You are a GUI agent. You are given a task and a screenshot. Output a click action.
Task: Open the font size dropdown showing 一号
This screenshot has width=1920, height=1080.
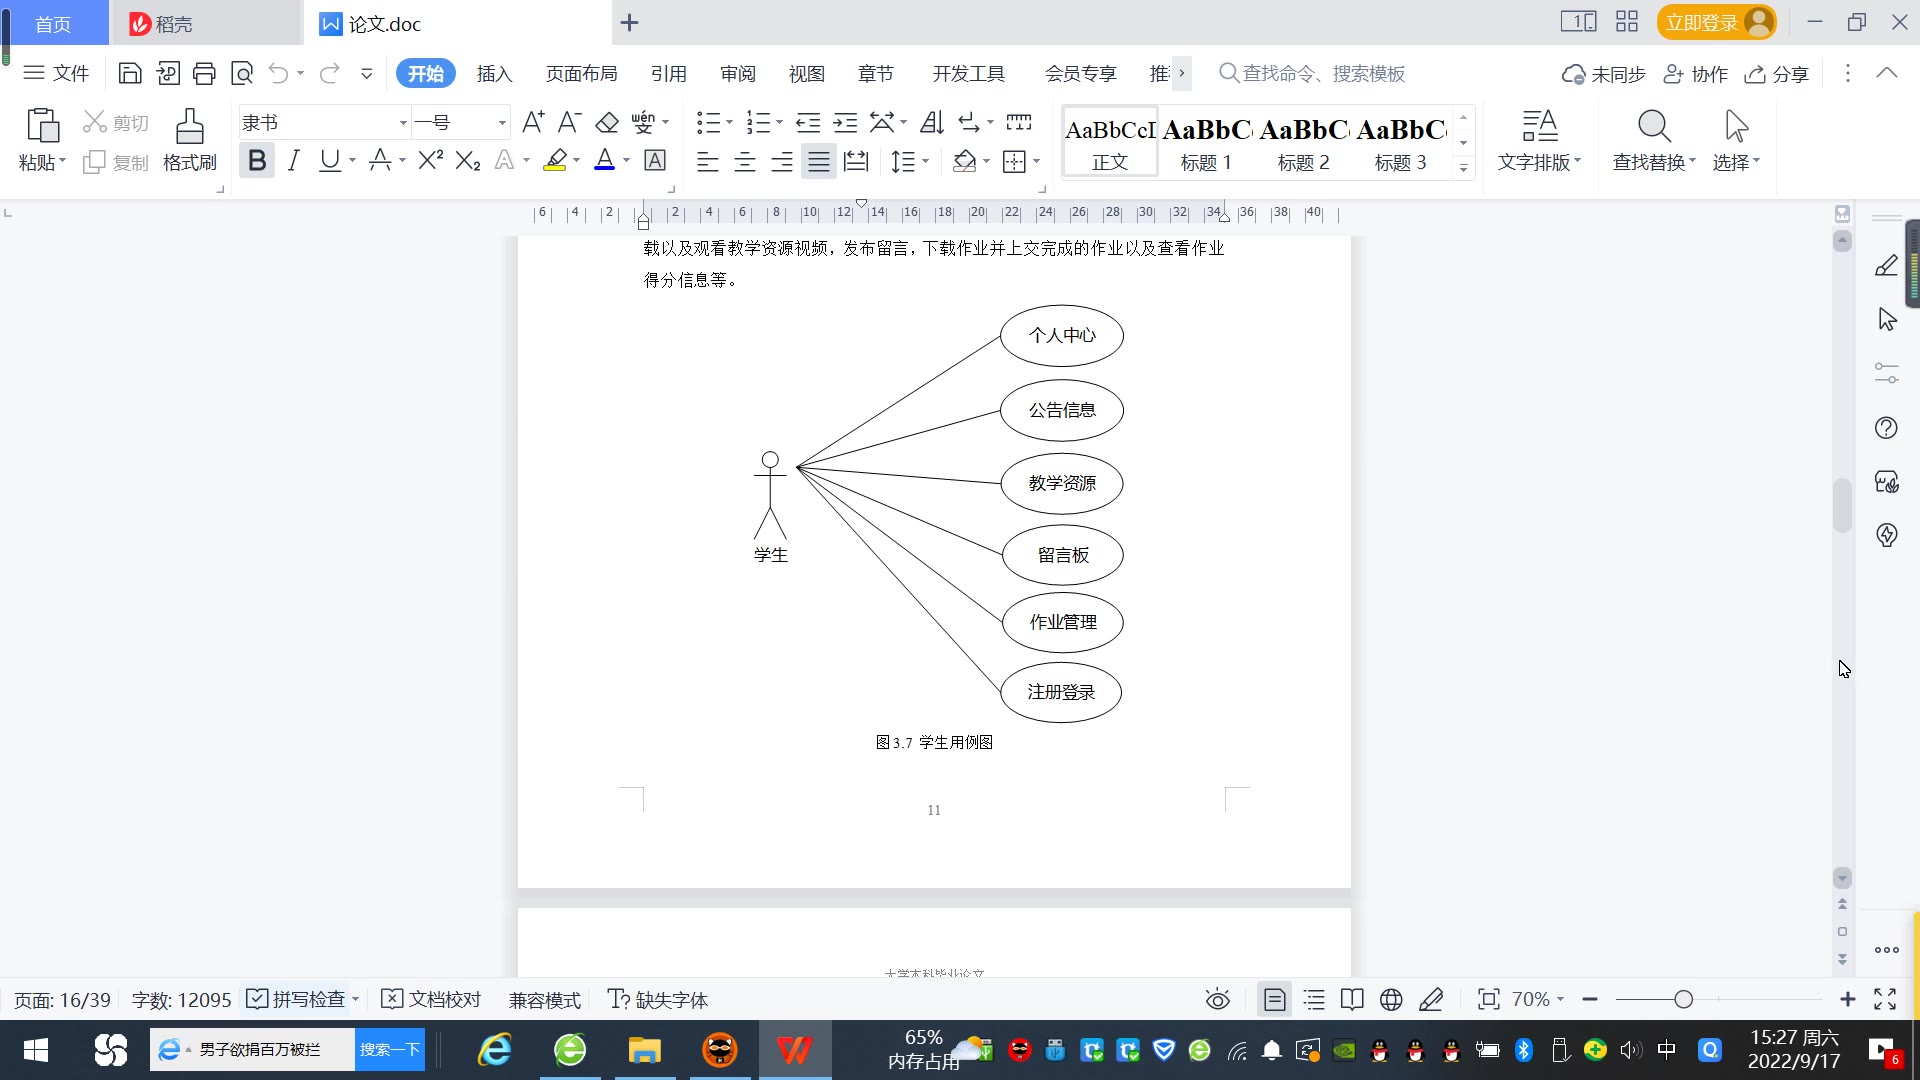tap(502, 123)
